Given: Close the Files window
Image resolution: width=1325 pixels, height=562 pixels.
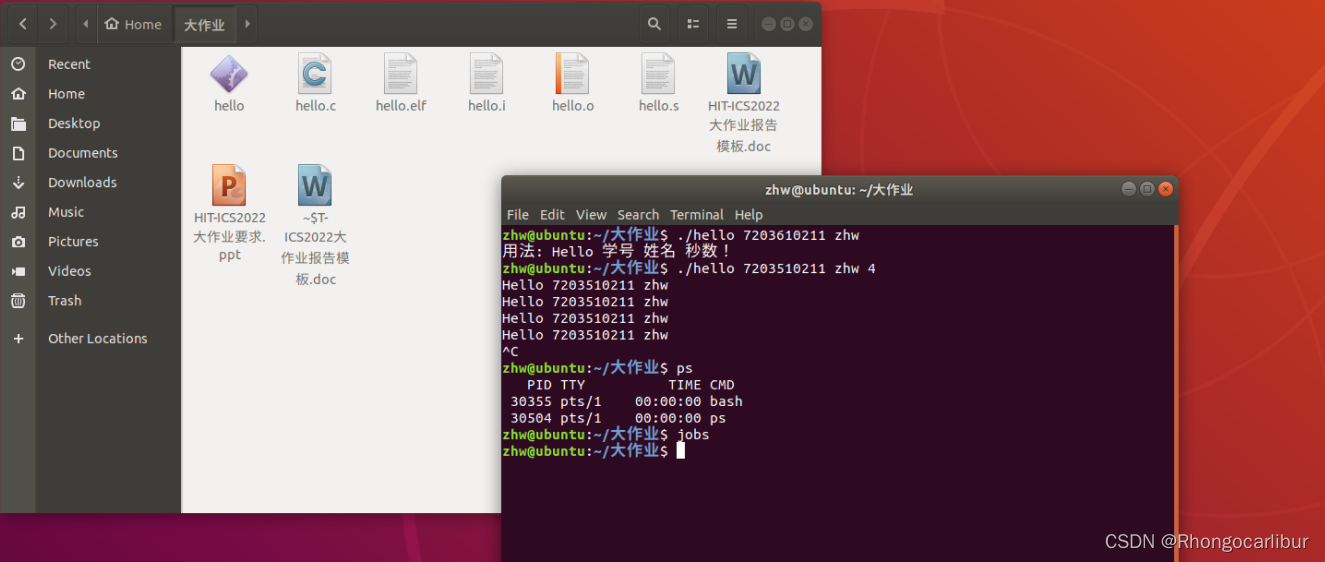Looking at the screenshot, I should (x=806, y=24).
